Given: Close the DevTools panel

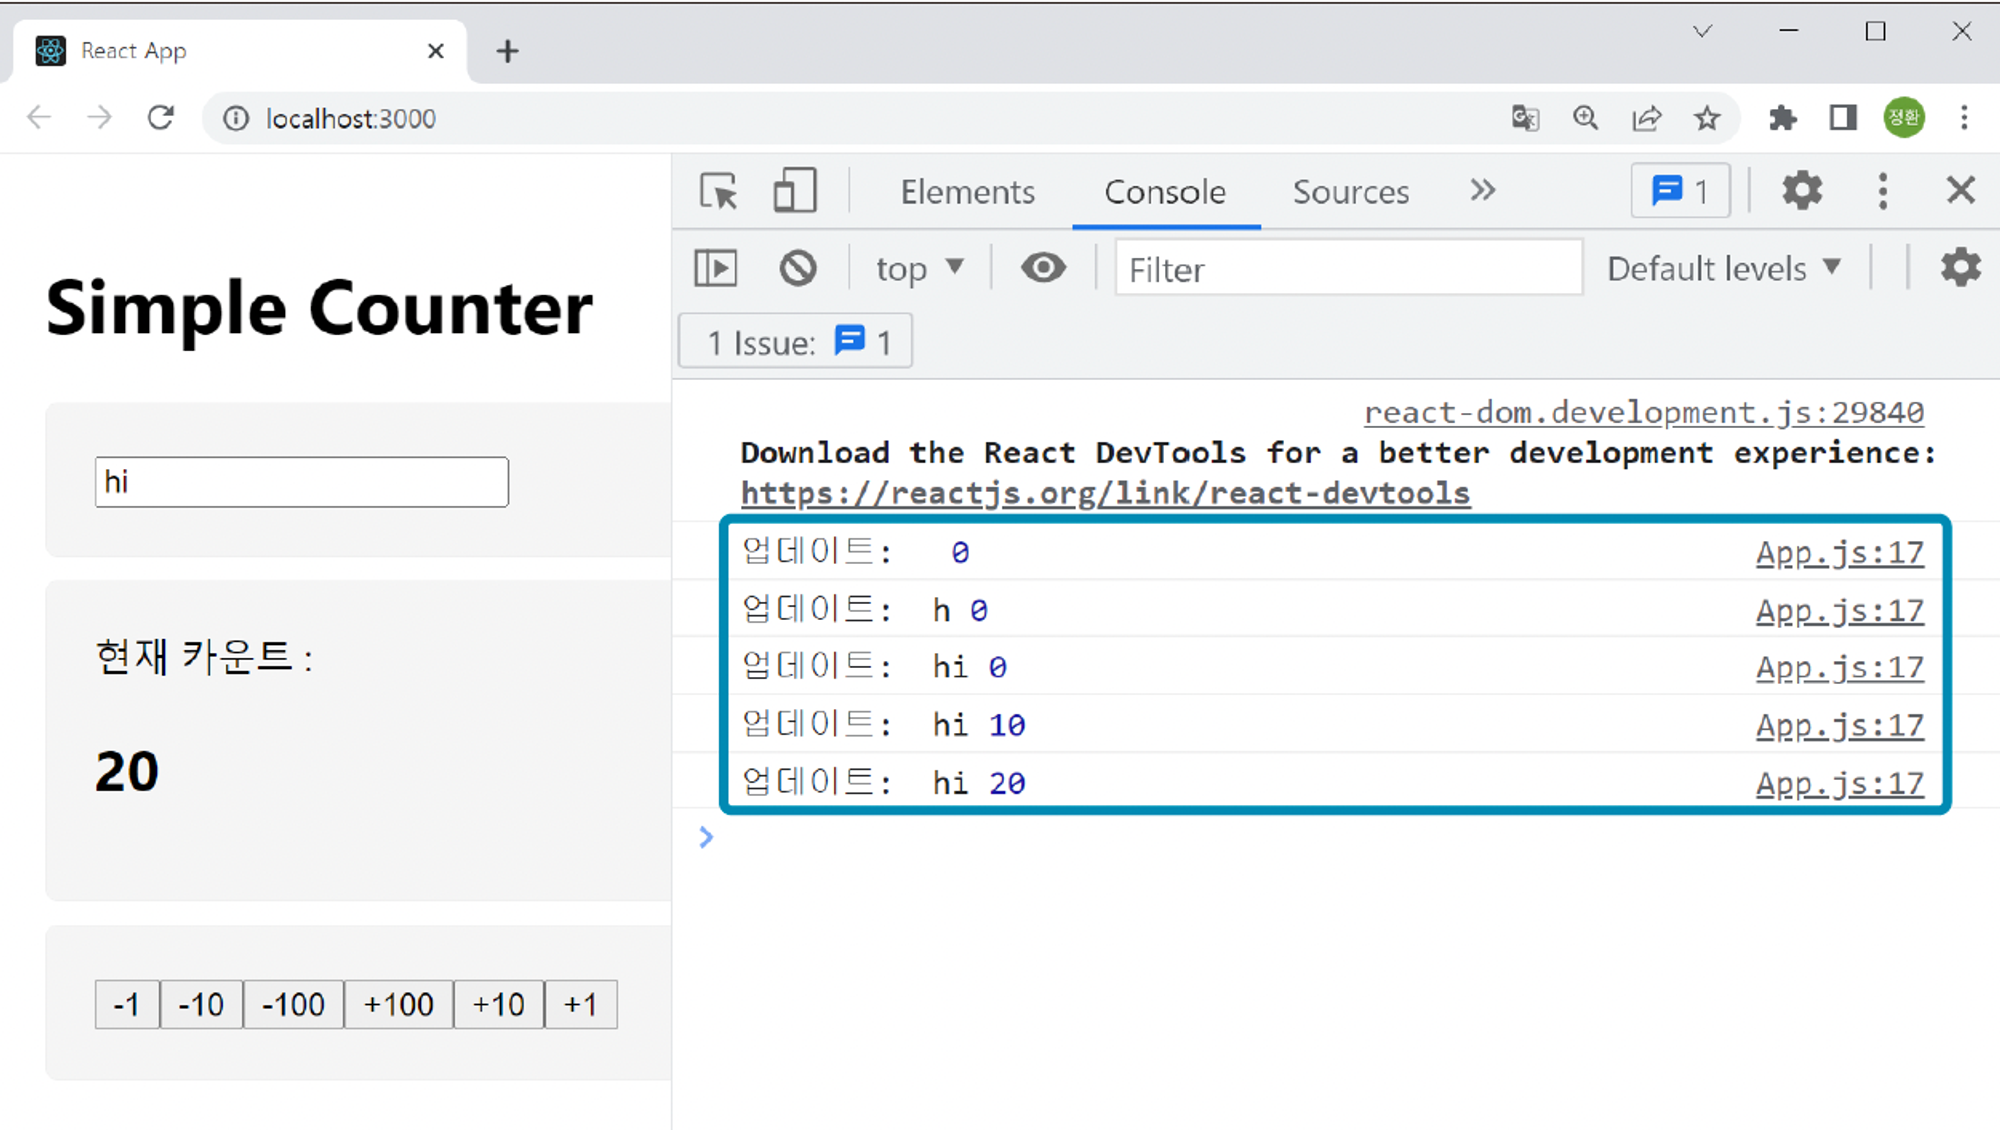Looking at the screenshot, I should [x=1960, y=190].
